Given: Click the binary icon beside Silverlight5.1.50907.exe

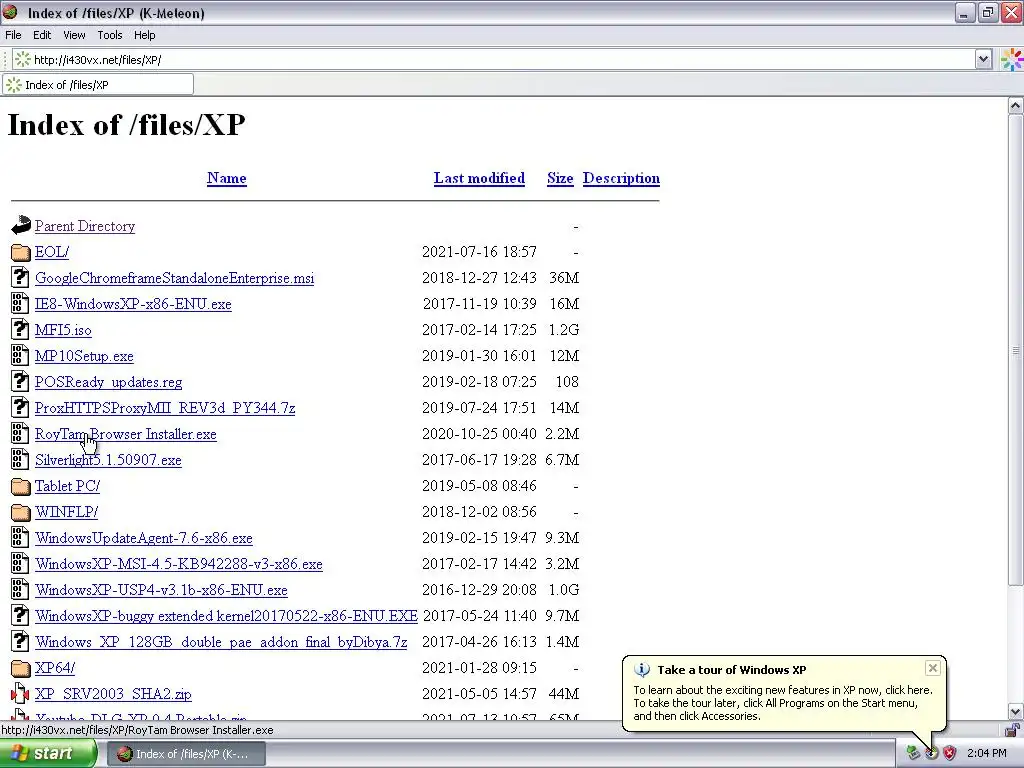Looking at the screenshot, I should pos(20,460).
